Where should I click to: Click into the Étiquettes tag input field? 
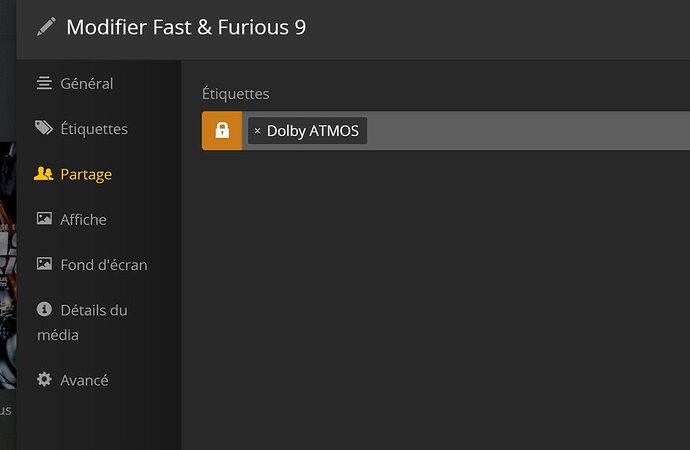(520, 131)
